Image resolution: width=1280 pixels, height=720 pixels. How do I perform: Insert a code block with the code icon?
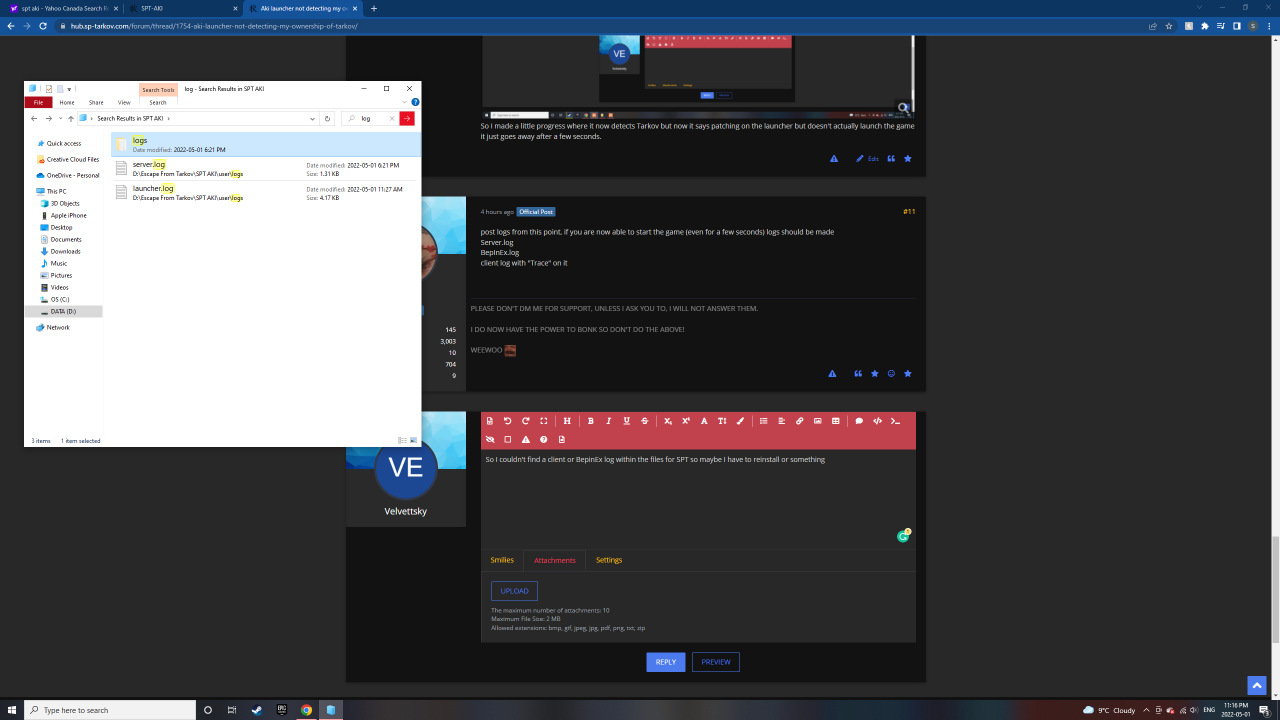pos(877,421)
